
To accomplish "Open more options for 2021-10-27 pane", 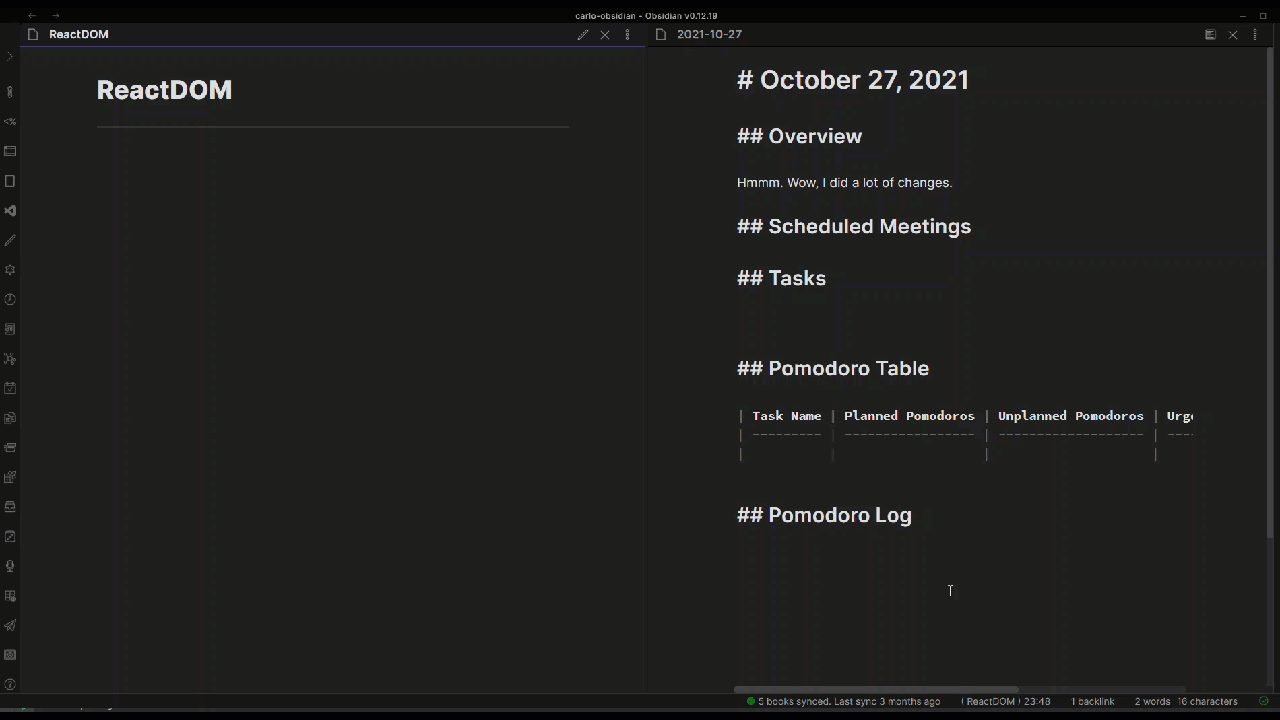I will [1255, 34].
